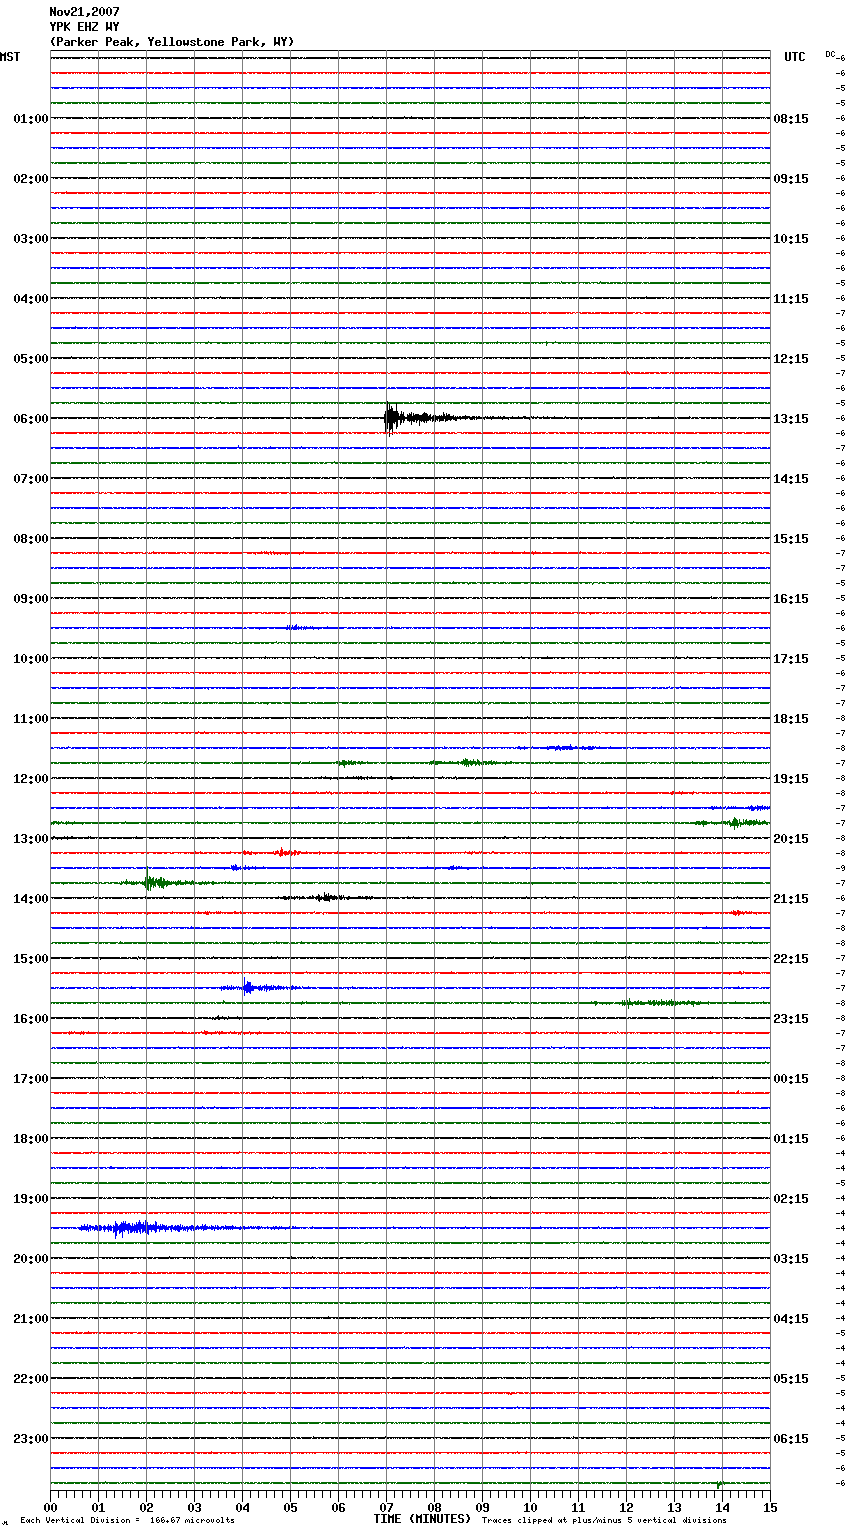Click the 21:15 UTC time label
The height and width of the screenshot is (1534, 850).
point(791,899)
